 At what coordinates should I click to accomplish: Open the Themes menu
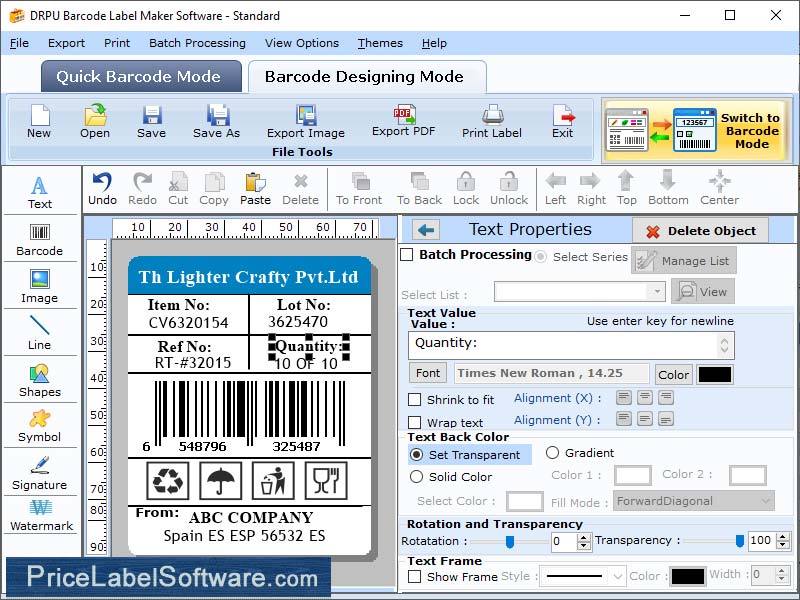pyautogui.click(x=379, y=43)
